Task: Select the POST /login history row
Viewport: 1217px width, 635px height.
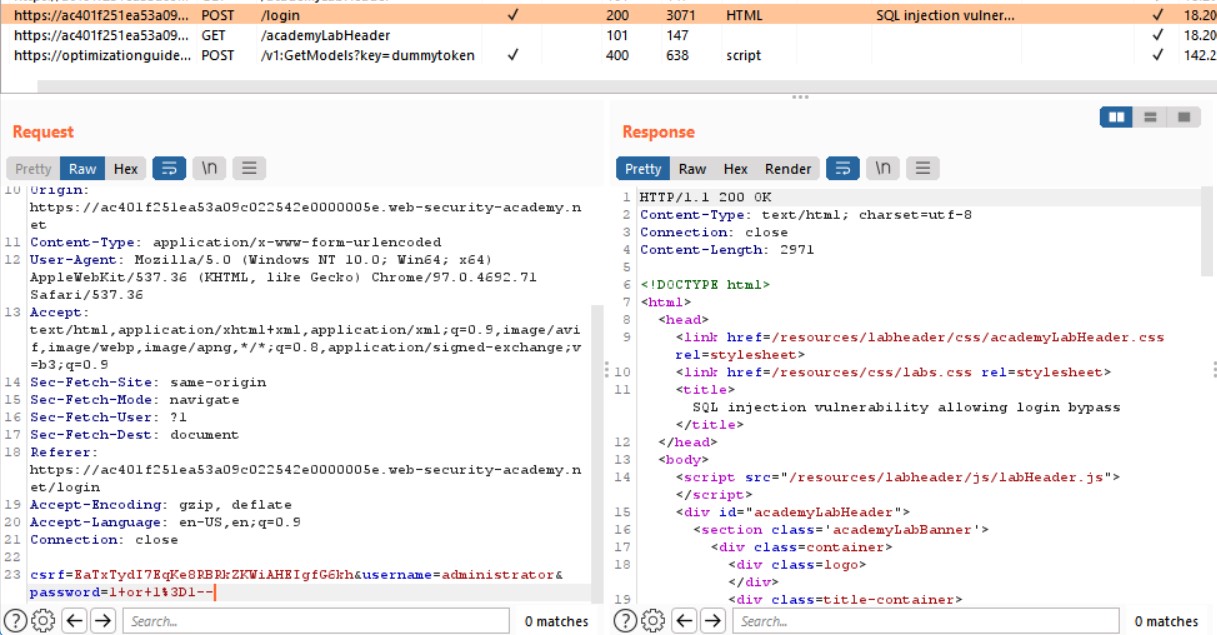Action: click(x=300, y=17)
